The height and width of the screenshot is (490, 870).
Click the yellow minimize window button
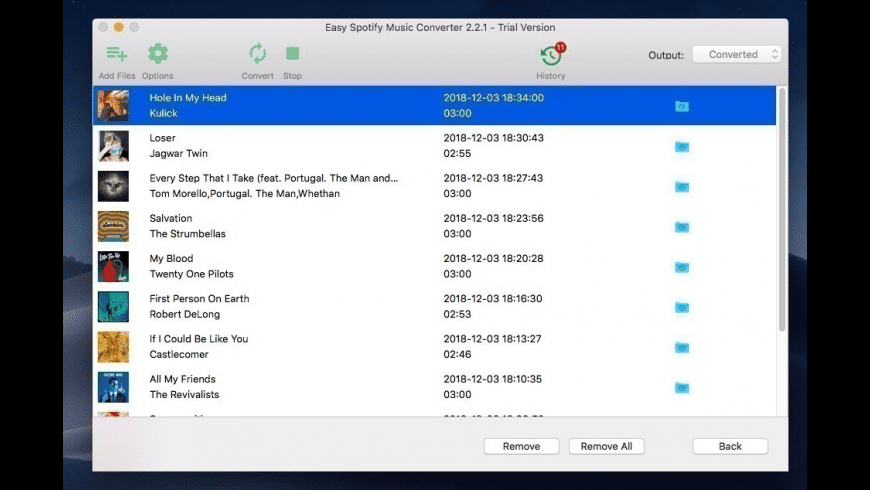click(119, 27)
